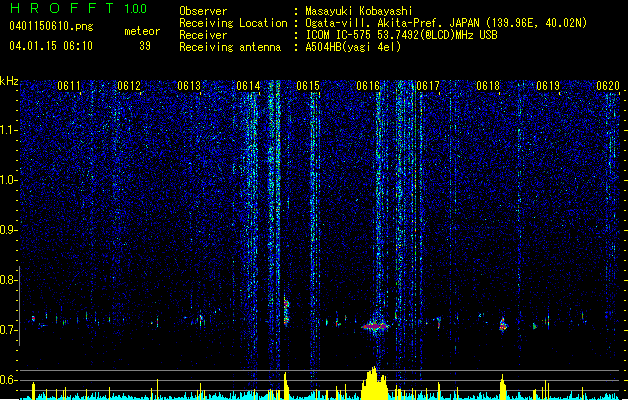Click the 0614 time marker

point(248,86)
